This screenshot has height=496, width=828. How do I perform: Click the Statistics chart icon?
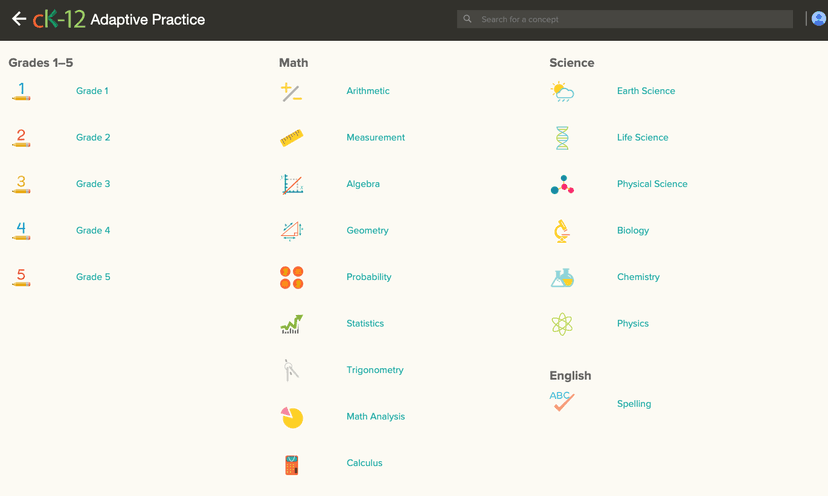coord(291,324)
